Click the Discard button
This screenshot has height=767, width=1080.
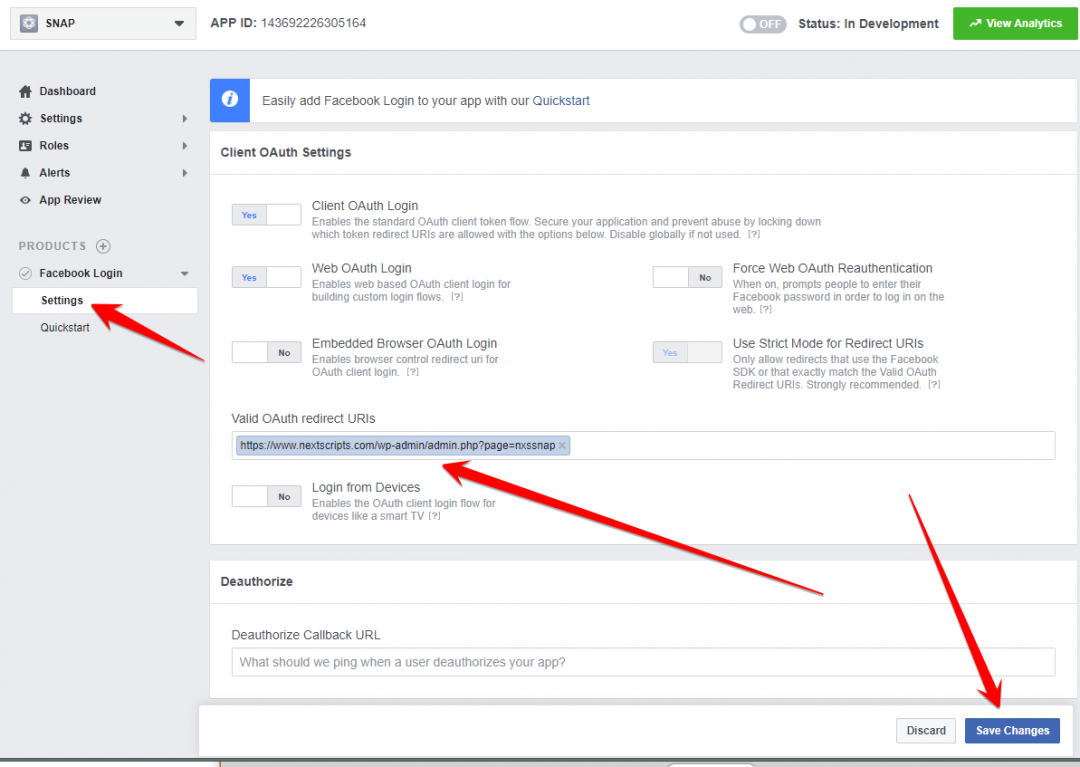(x=926, y=731)
